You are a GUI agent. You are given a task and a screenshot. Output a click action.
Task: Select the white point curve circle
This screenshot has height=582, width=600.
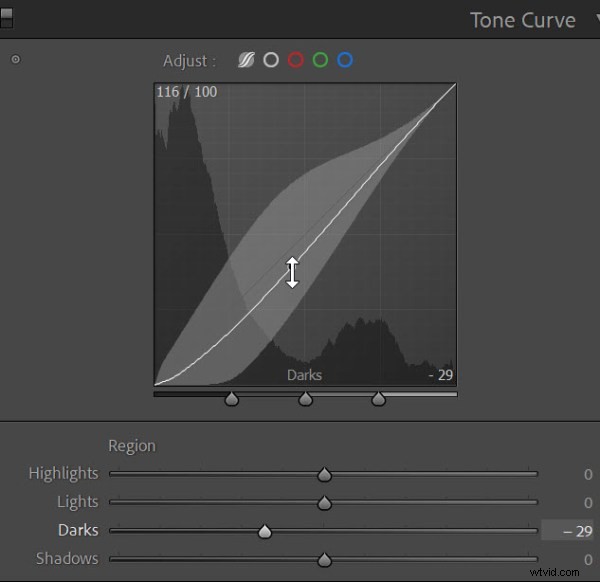tap(271, 60)
